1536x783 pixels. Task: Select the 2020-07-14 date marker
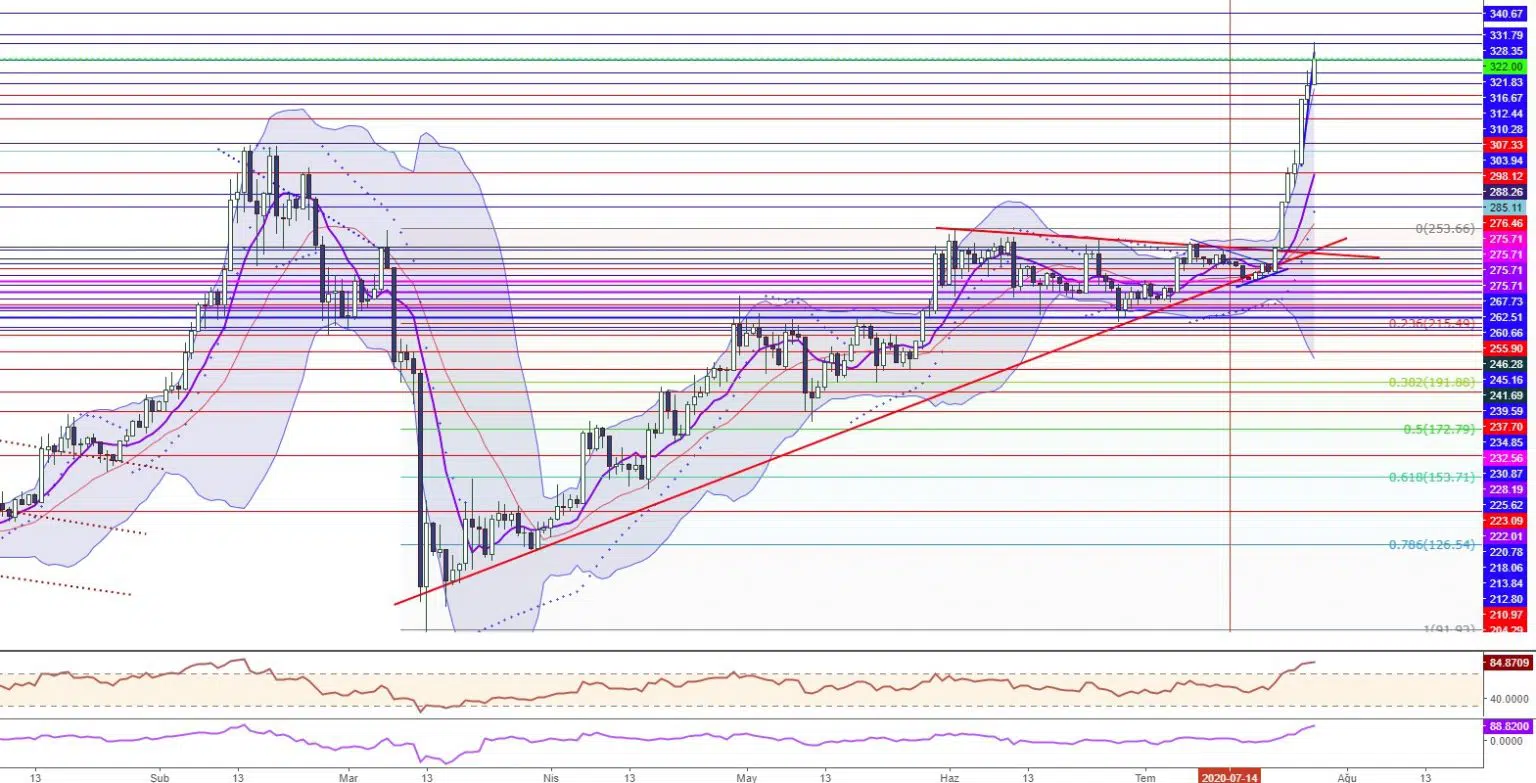1229,776
